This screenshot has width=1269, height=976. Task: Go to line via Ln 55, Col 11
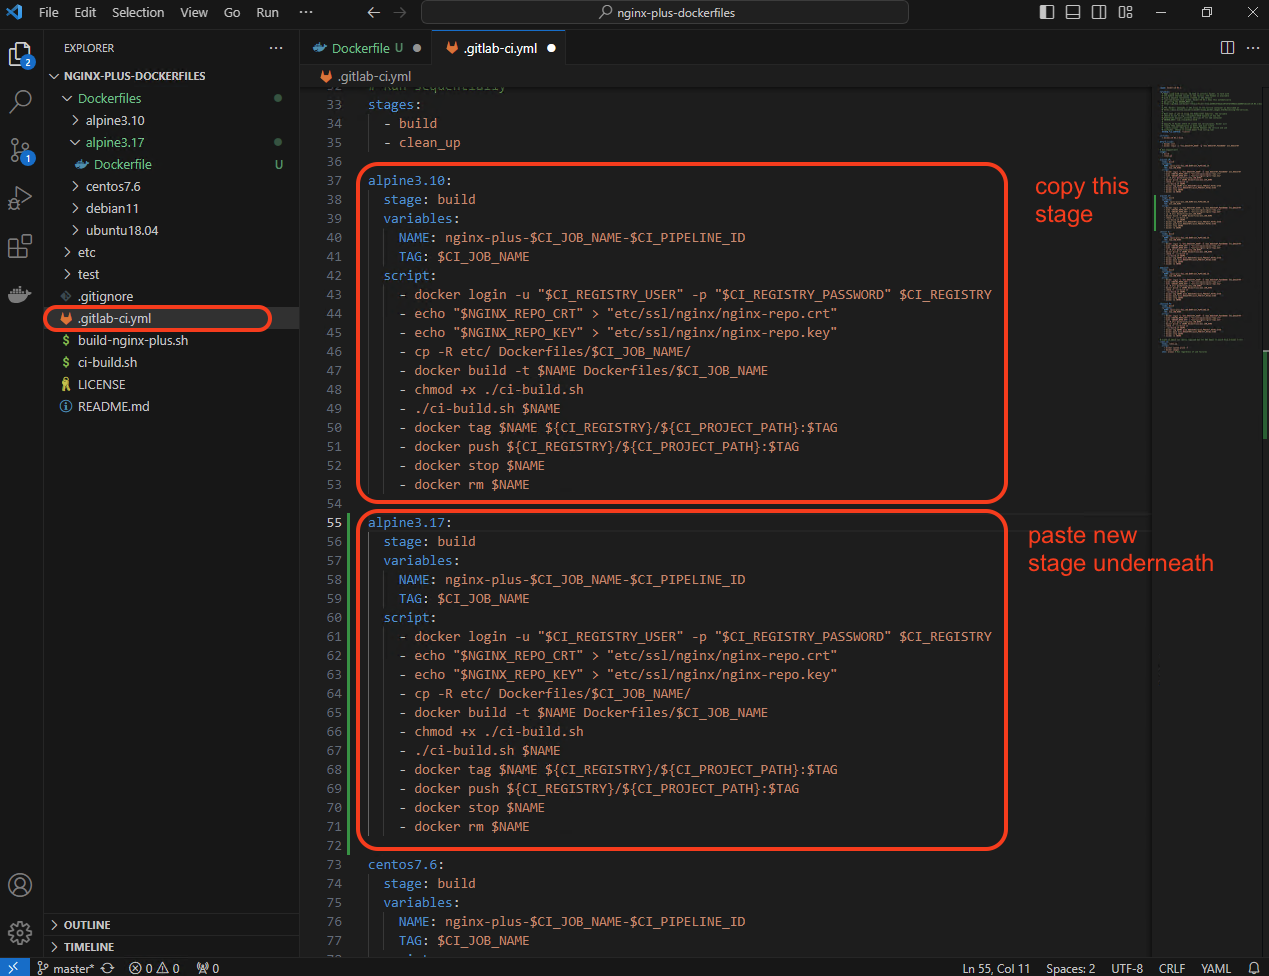(x=996, y=968)
